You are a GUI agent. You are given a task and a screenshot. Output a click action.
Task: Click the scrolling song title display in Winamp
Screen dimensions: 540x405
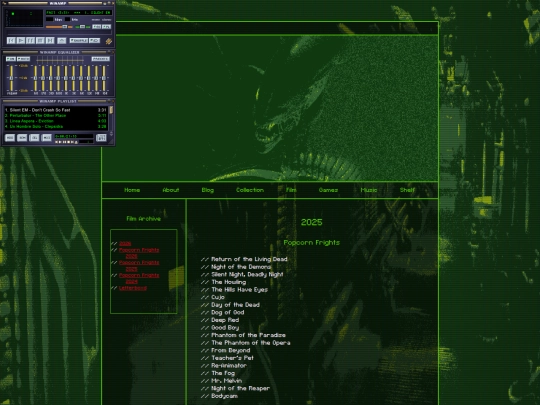click(x=79, y=13)
